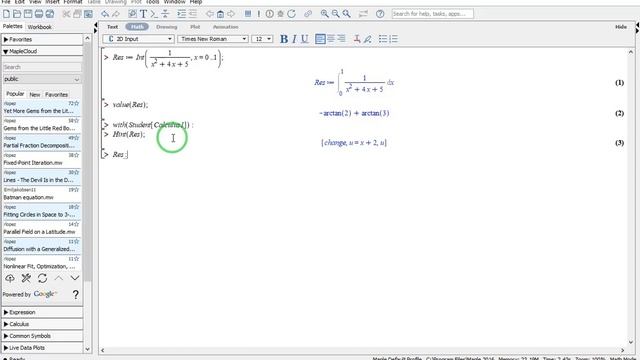Select the Popular tab in MapleCloud
The width and height of the screenshot is (640, 360).
click(x=15, y=94)
